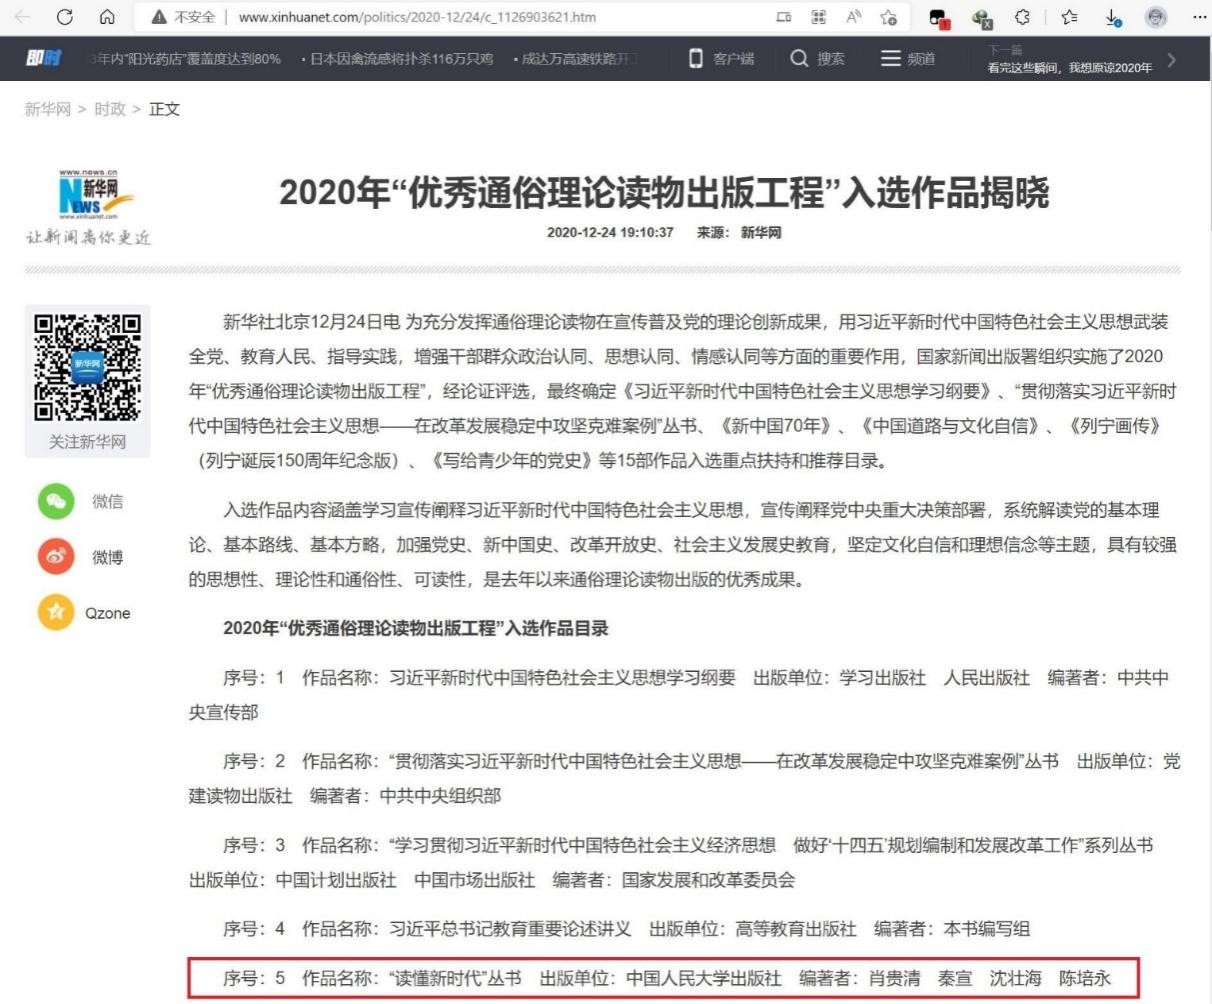1212x1004 pixels.
Task: Click the 即时 news ticker logo
Action: (43, 59)
